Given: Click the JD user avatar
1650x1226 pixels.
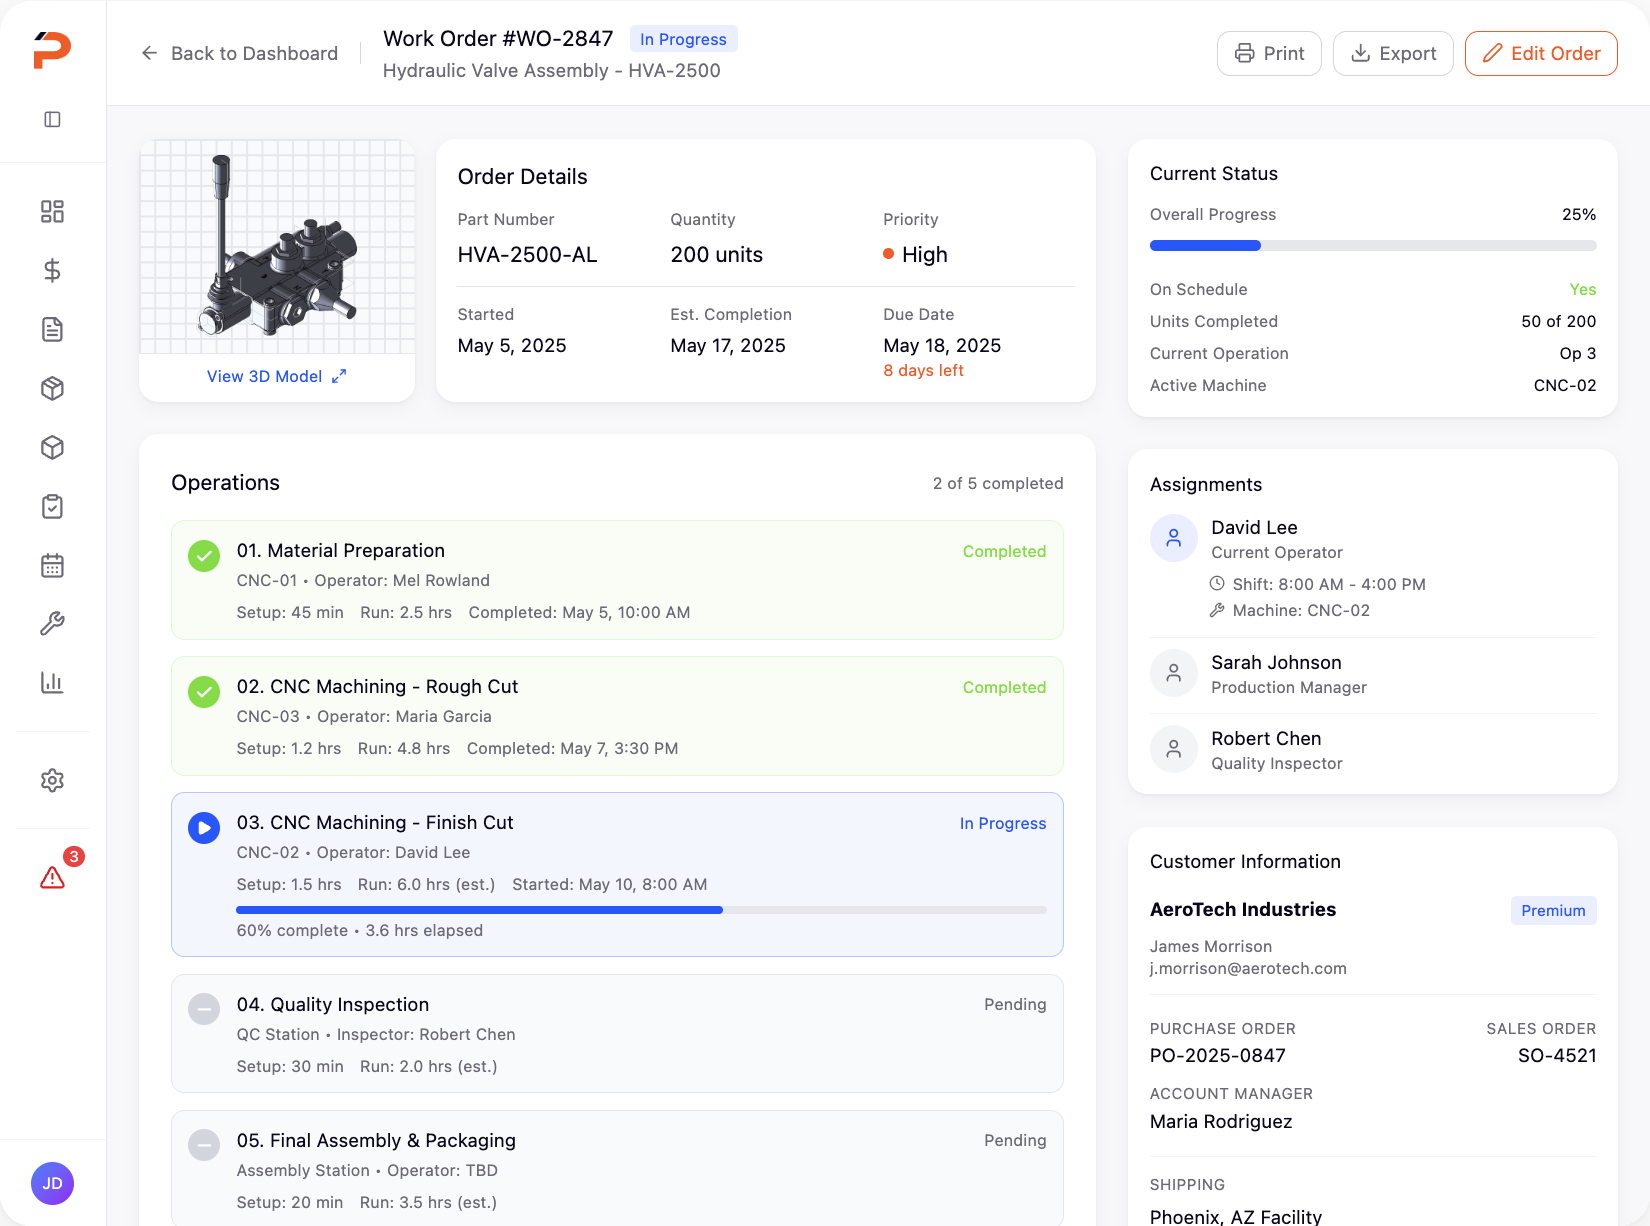Looking at the screenshot, I should (53, 1184).
